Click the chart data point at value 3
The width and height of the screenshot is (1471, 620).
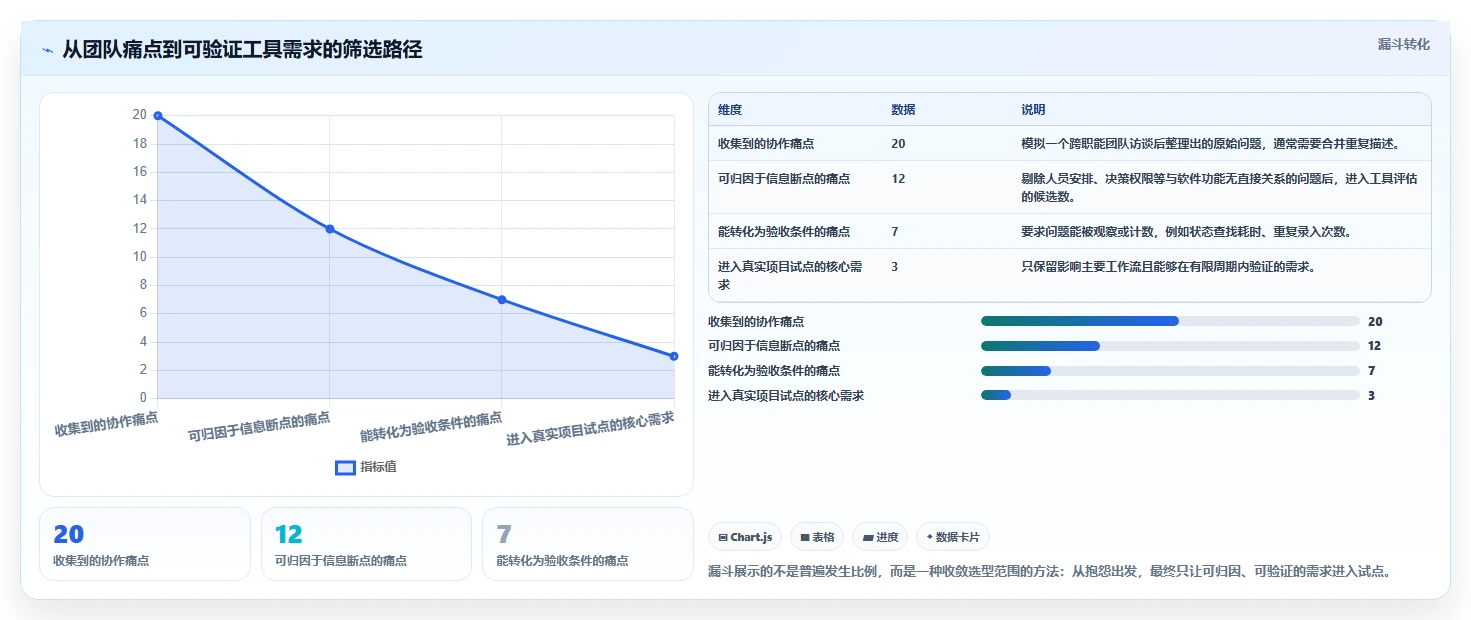674,356
